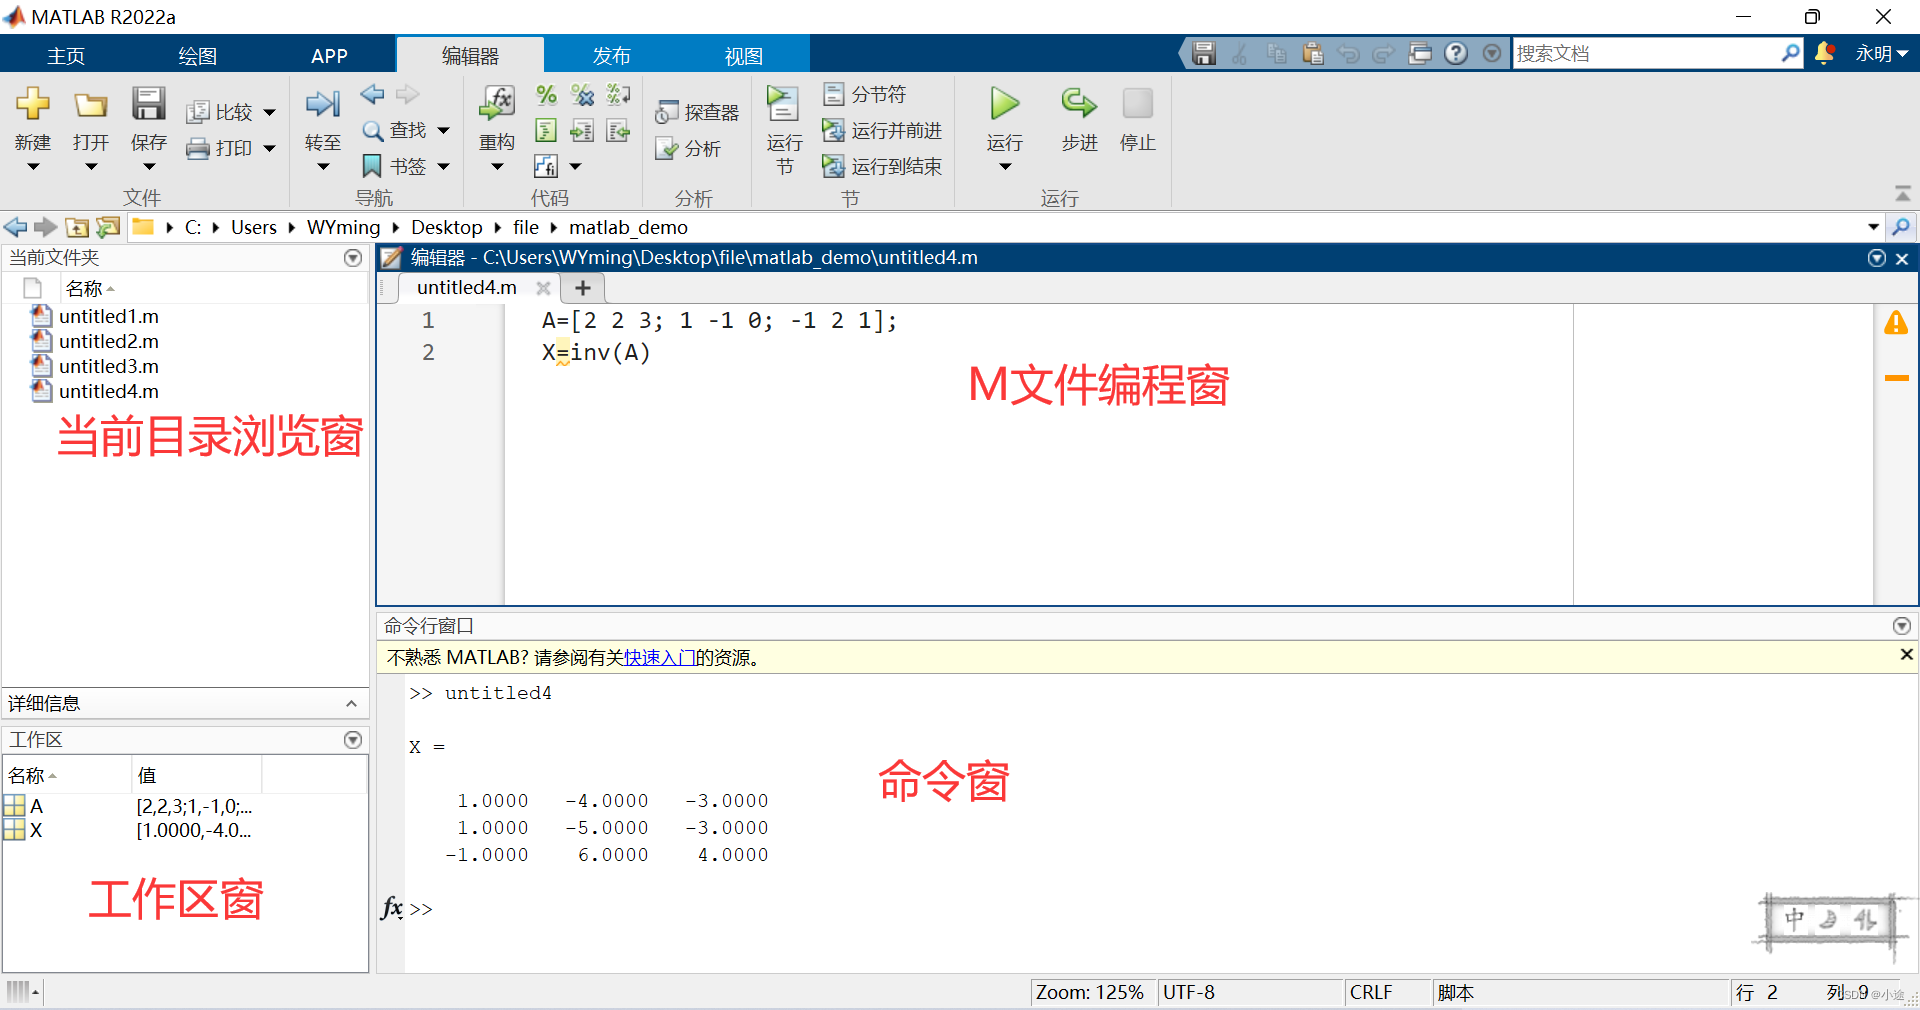Viewport: 1920px width, 1010px height.
Task: Click the browse for folder icon
Action: 108,227
